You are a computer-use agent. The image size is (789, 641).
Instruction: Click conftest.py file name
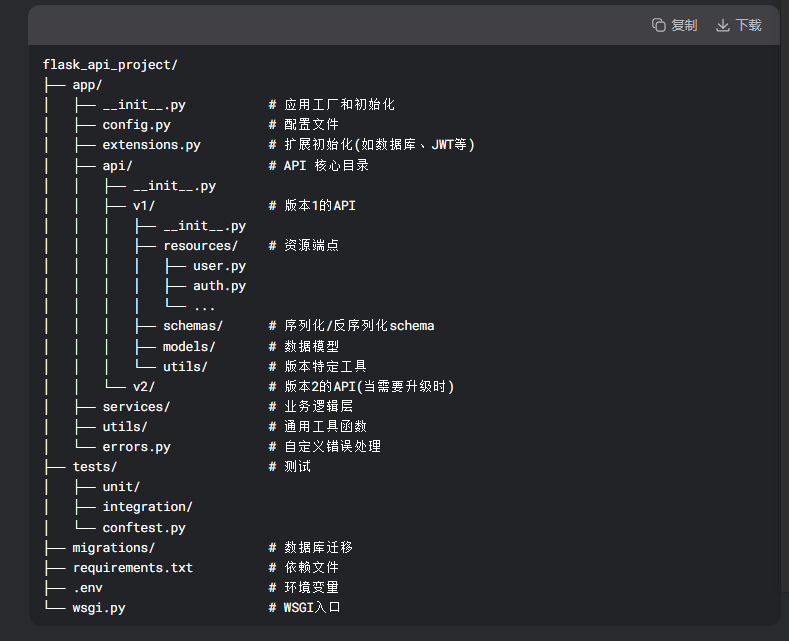click(144, 528)
